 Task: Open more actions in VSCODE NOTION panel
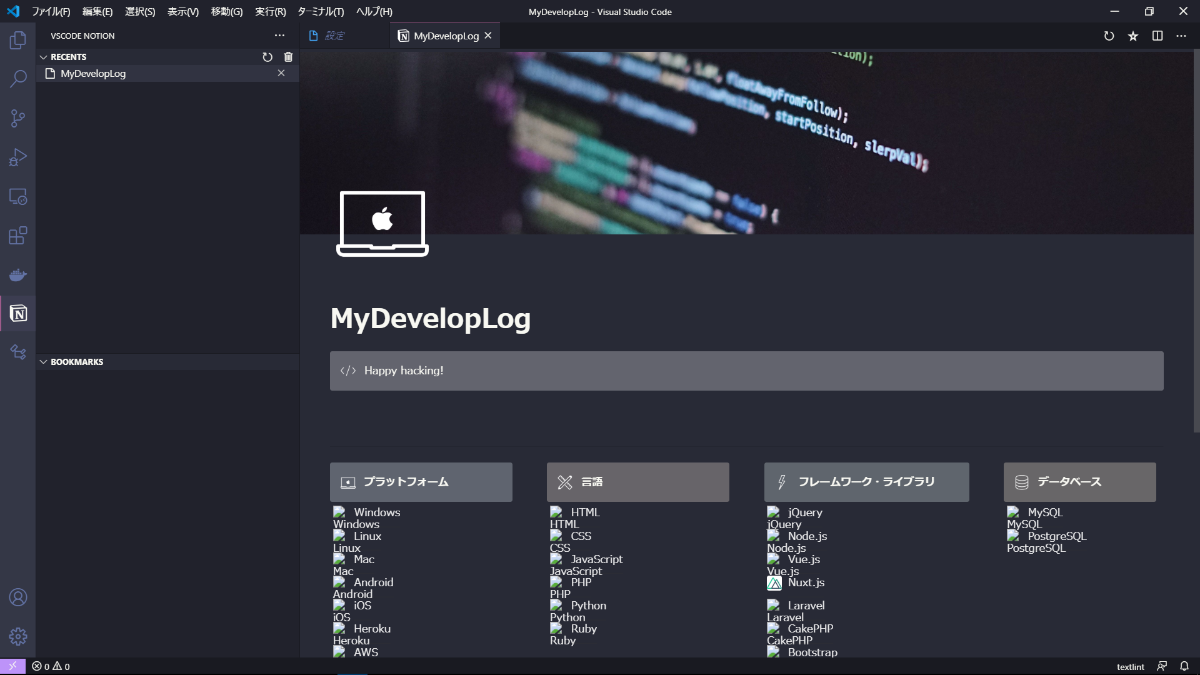(x=279, y=35)
